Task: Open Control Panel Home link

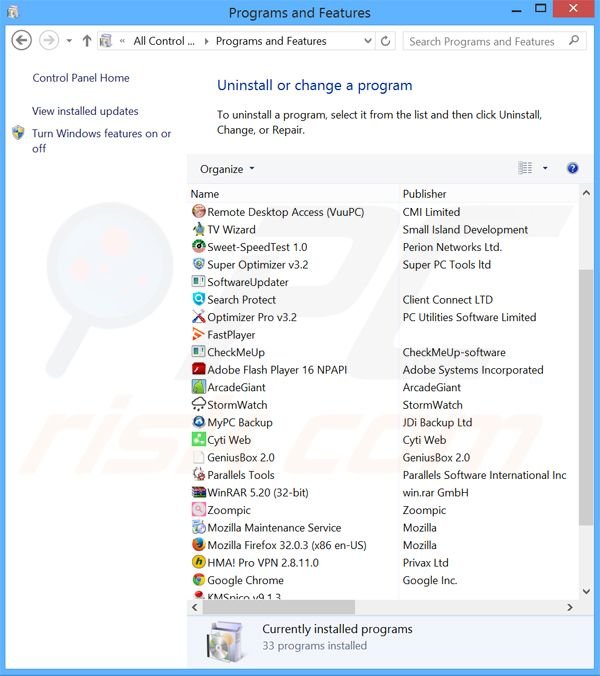Action: point(81,78)
